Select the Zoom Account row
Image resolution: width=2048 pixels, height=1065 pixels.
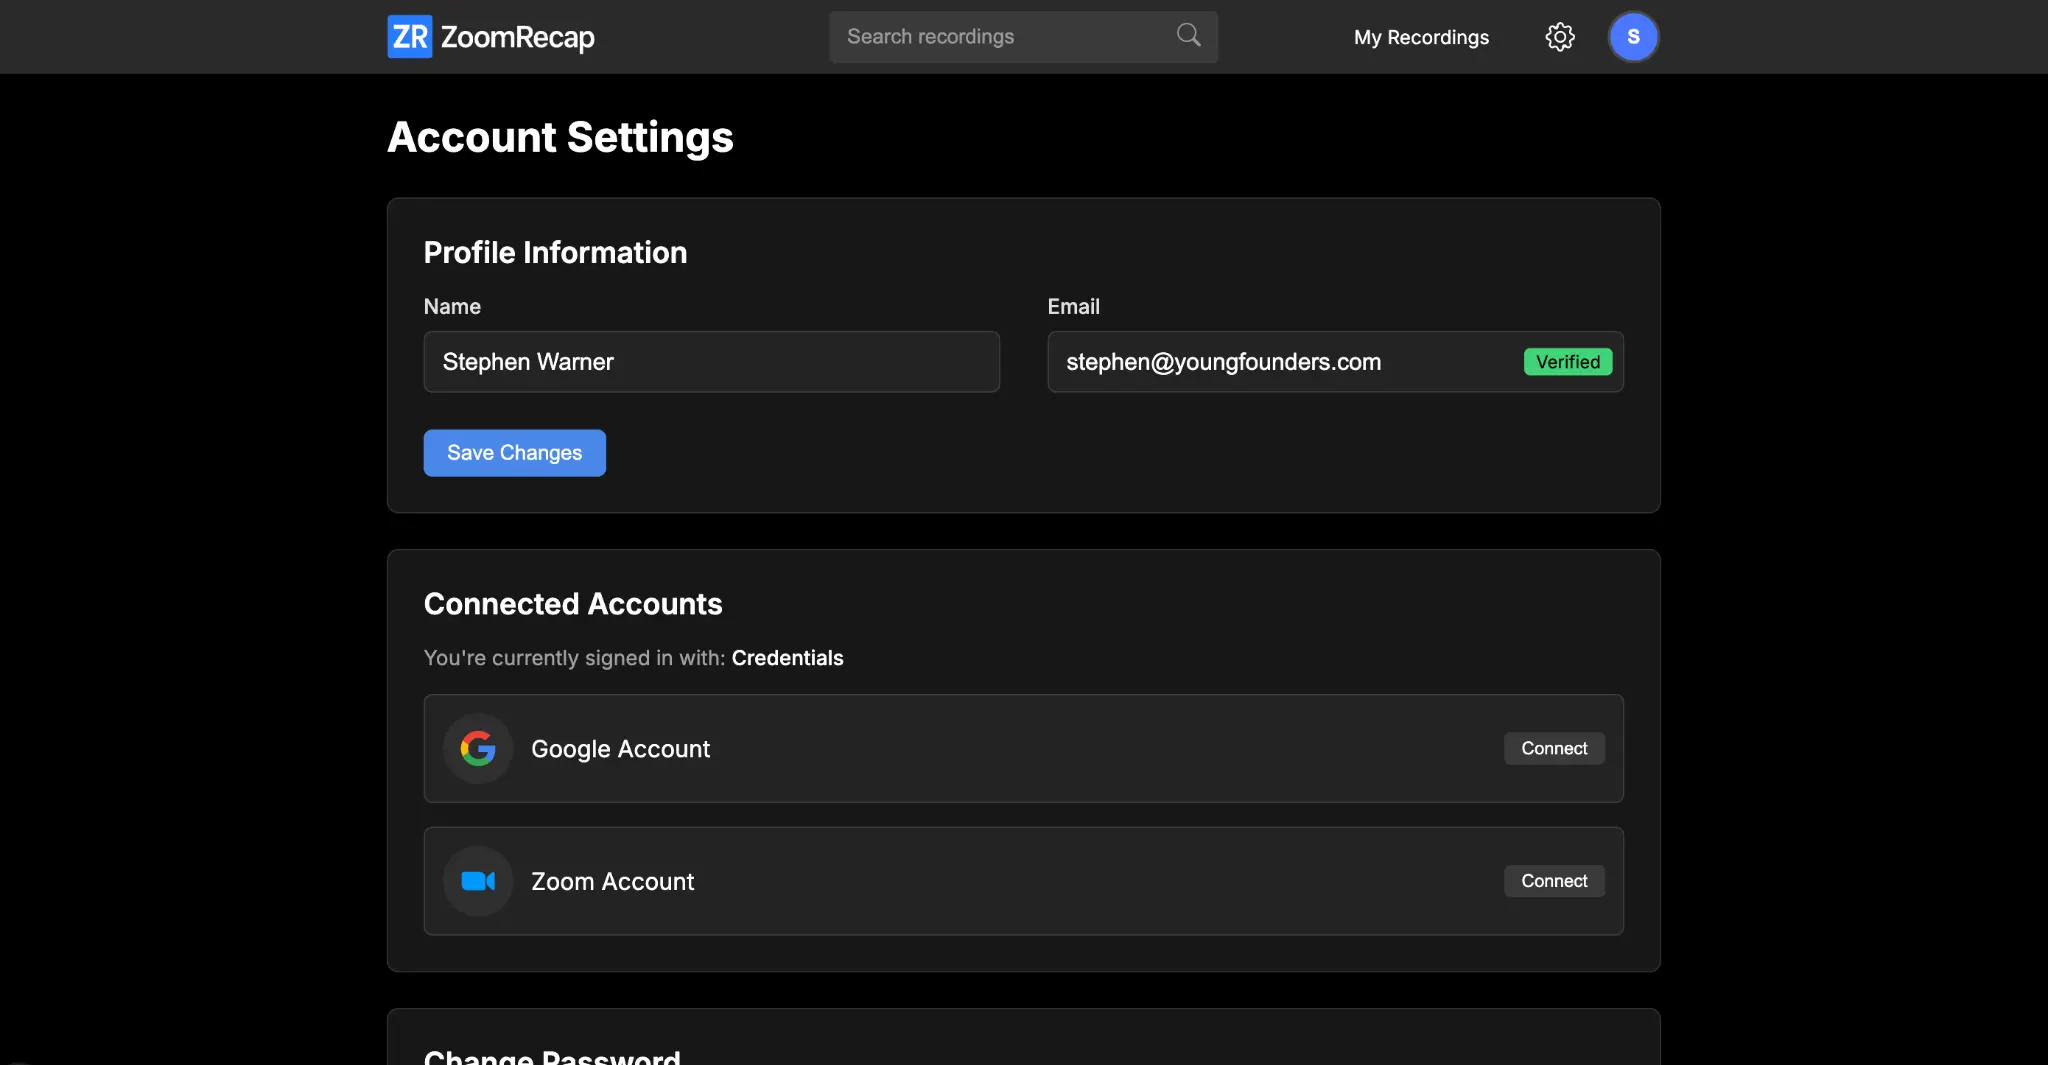pos(1024,881)
